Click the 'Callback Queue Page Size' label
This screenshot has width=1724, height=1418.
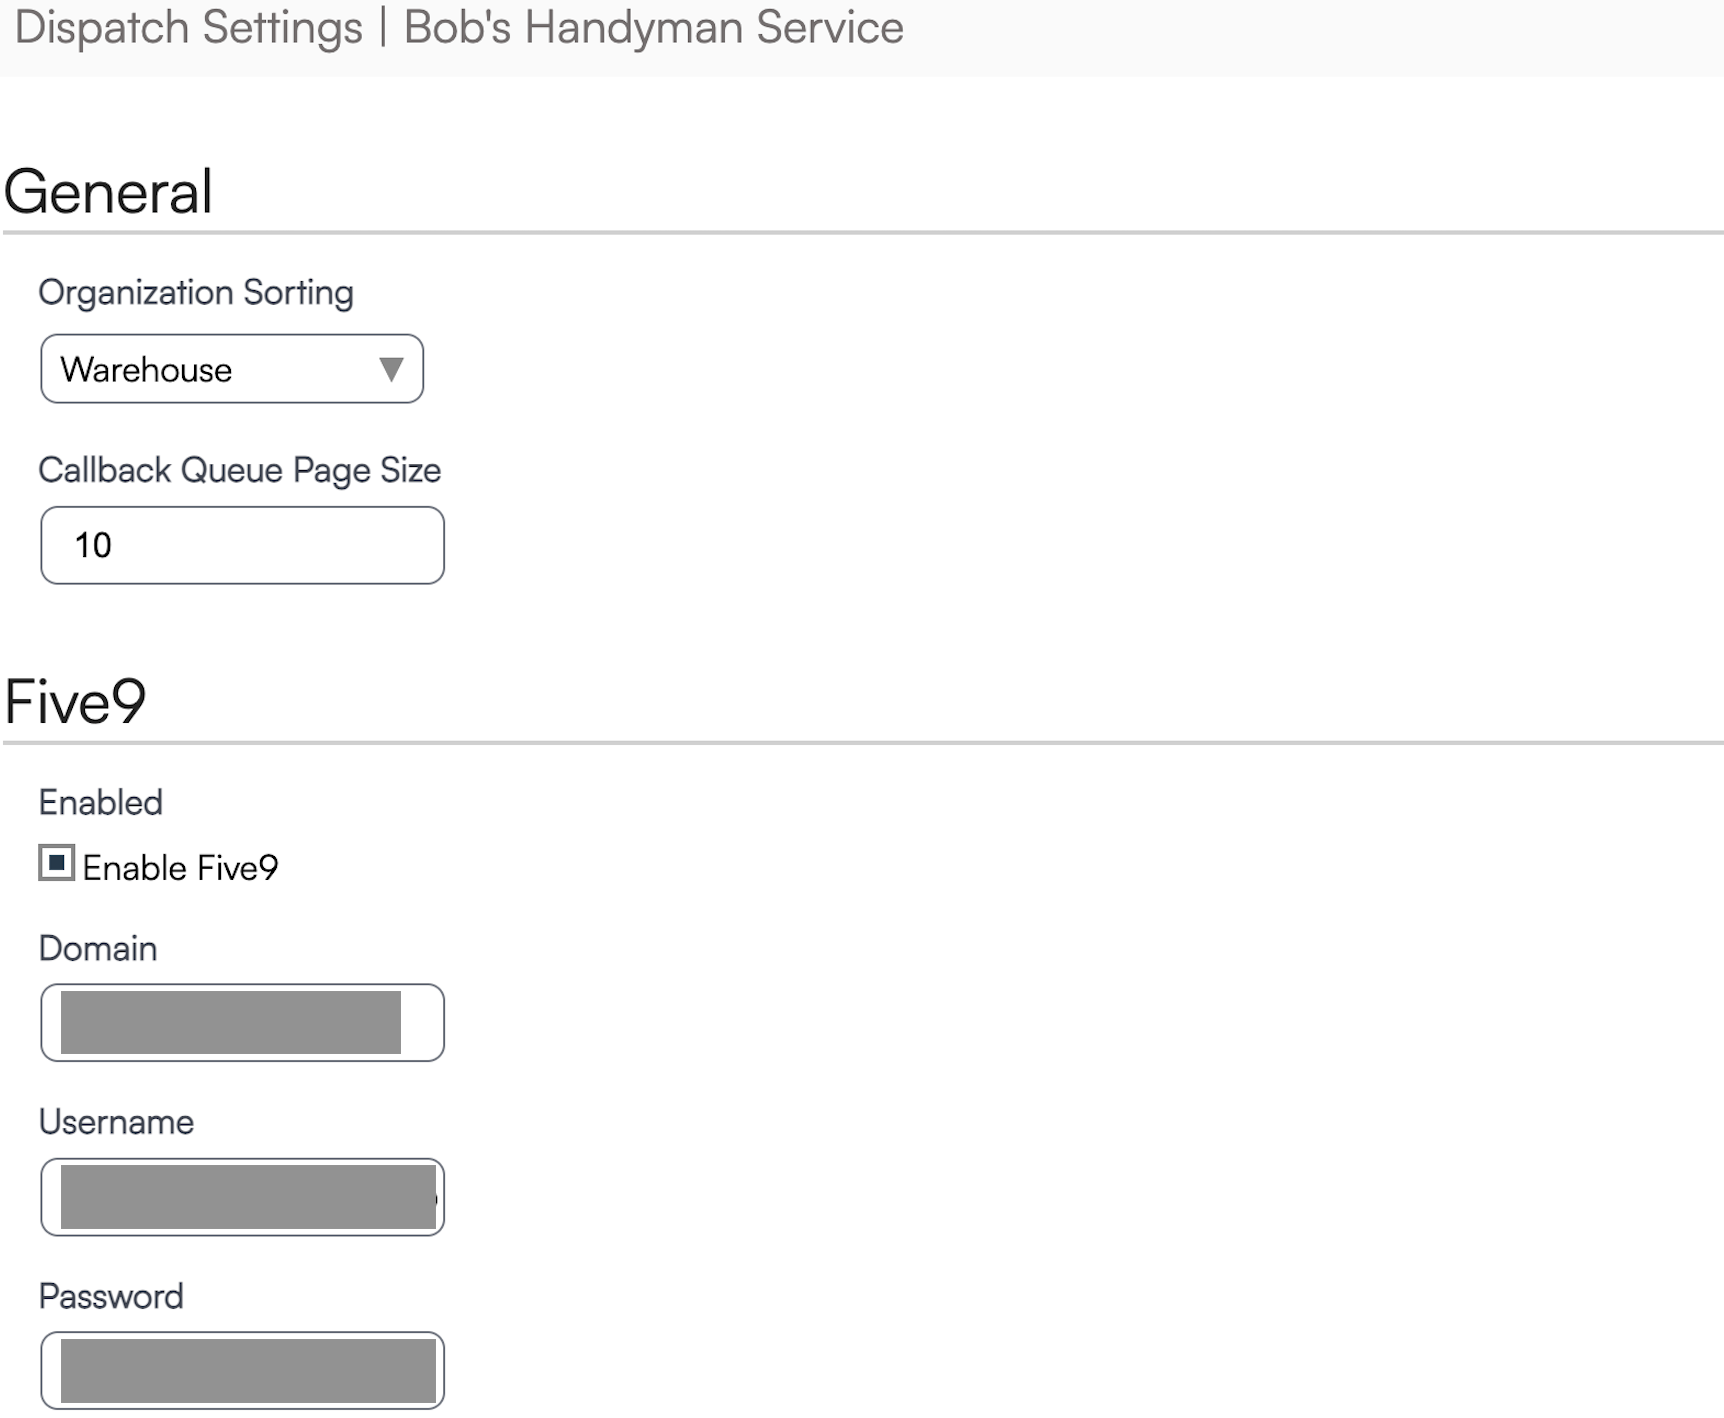[239, 470]
